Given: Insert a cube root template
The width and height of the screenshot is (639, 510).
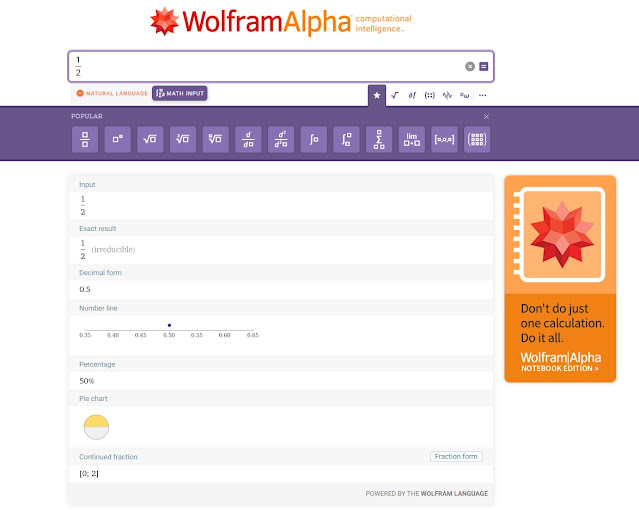Looking at the screenshot, I should tap(183, 139).
